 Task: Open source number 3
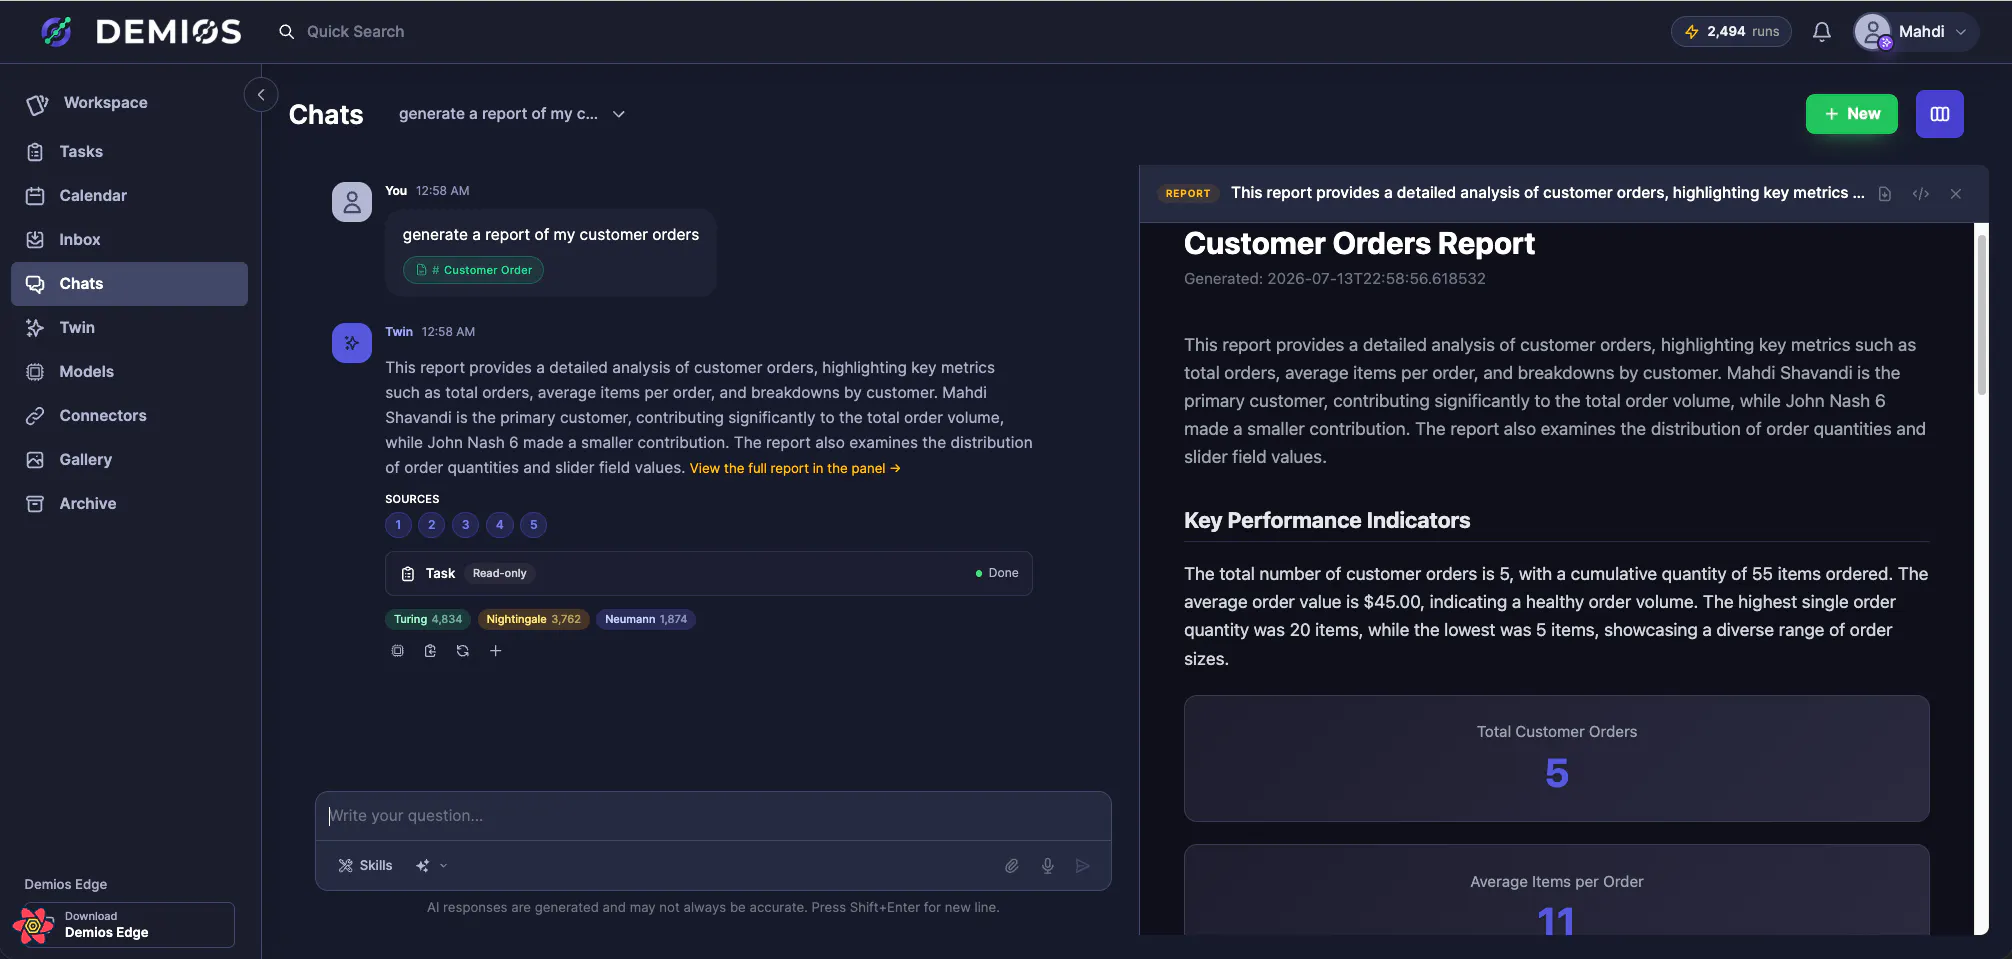click(465, 525)
